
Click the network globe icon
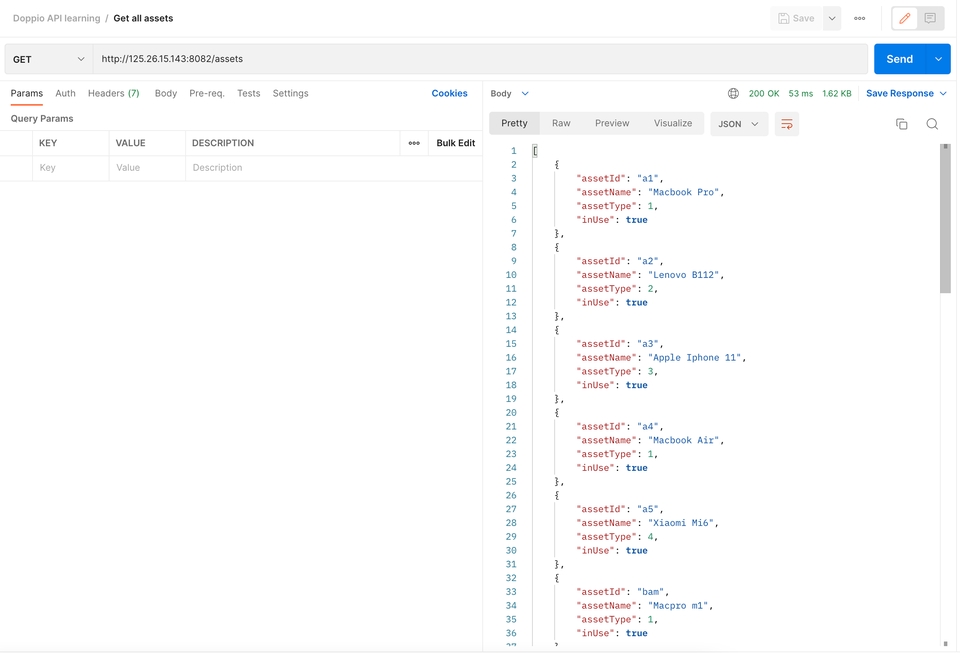(733, 94)
